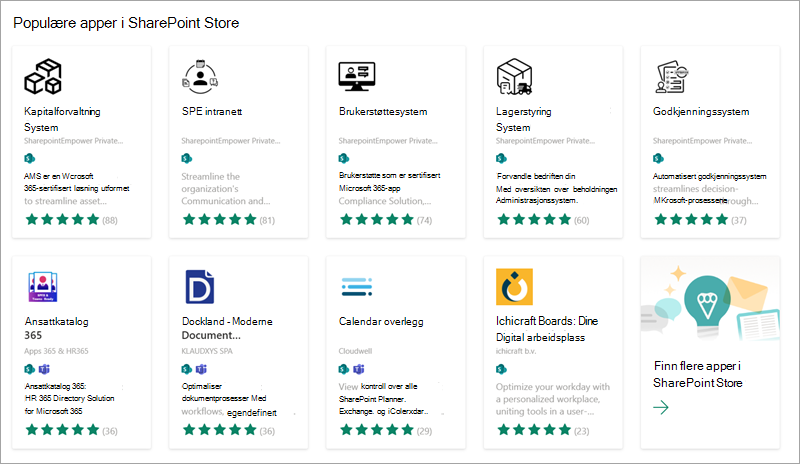800x464 pixels.
Task: Click the SPE intranett person-circle icon
Action: coord(200,77)
